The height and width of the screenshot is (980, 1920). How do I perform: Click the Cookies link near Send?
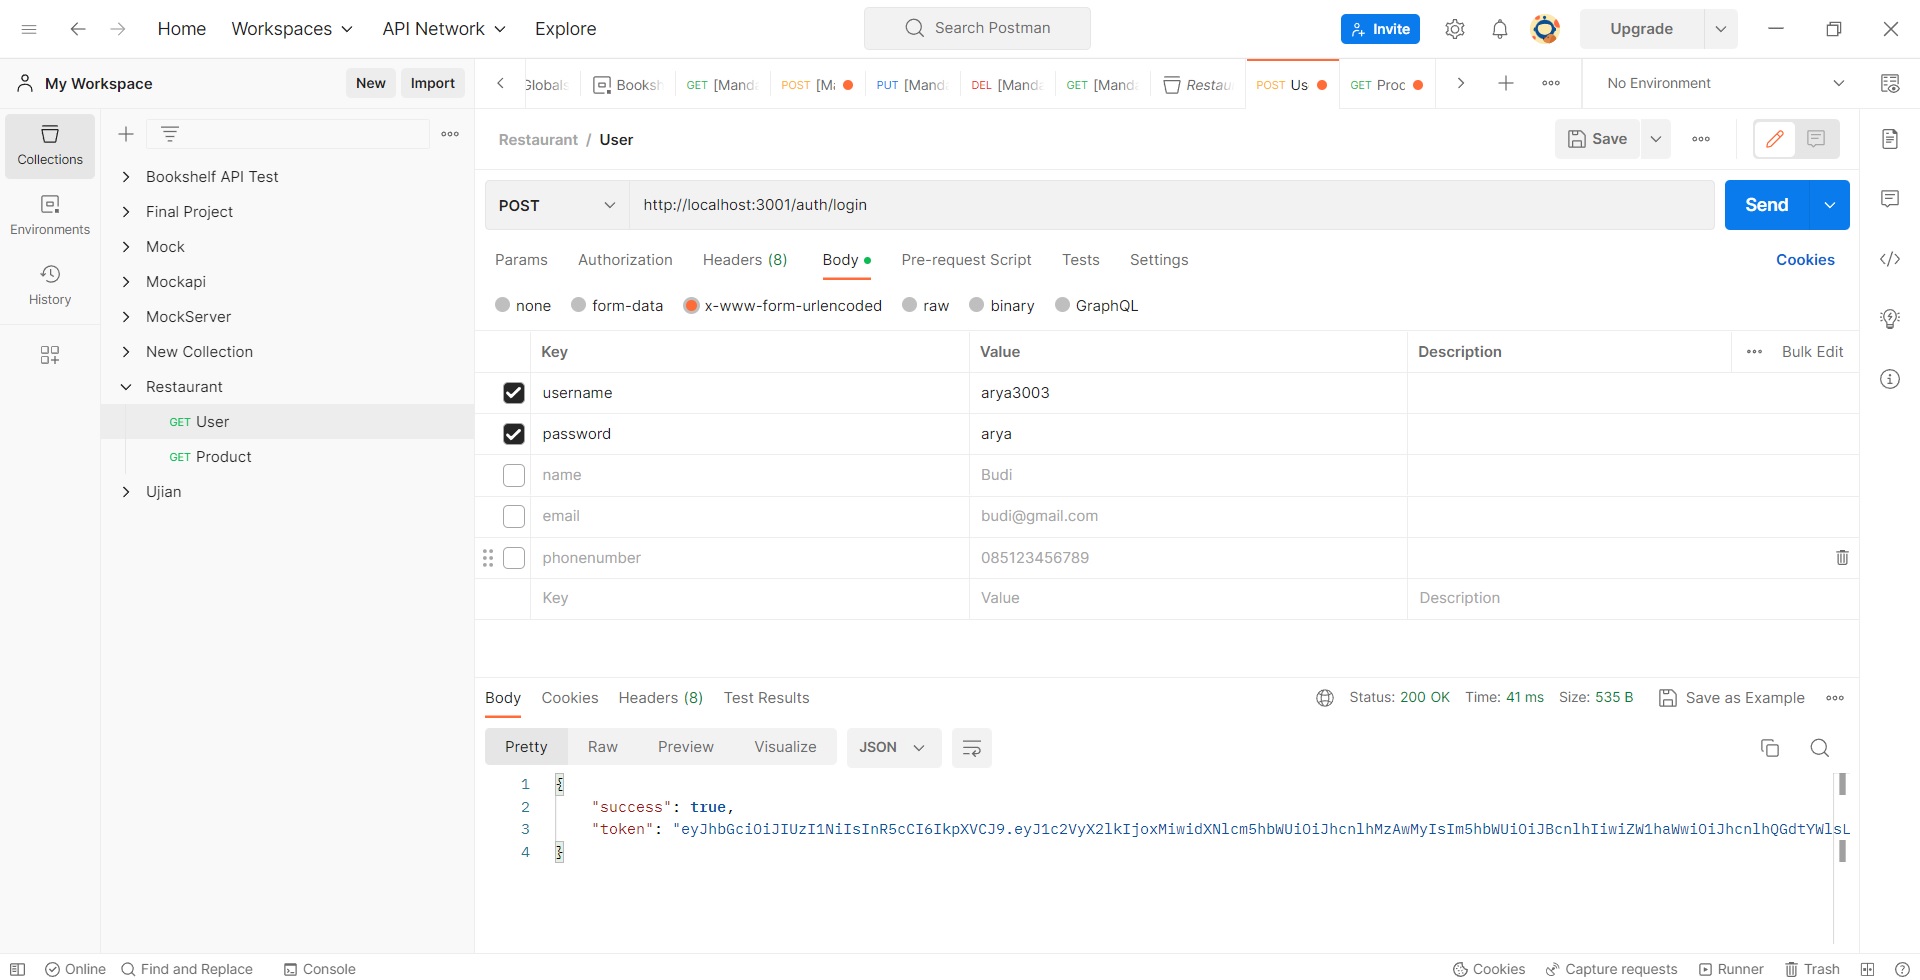[x=1805, y=260]
